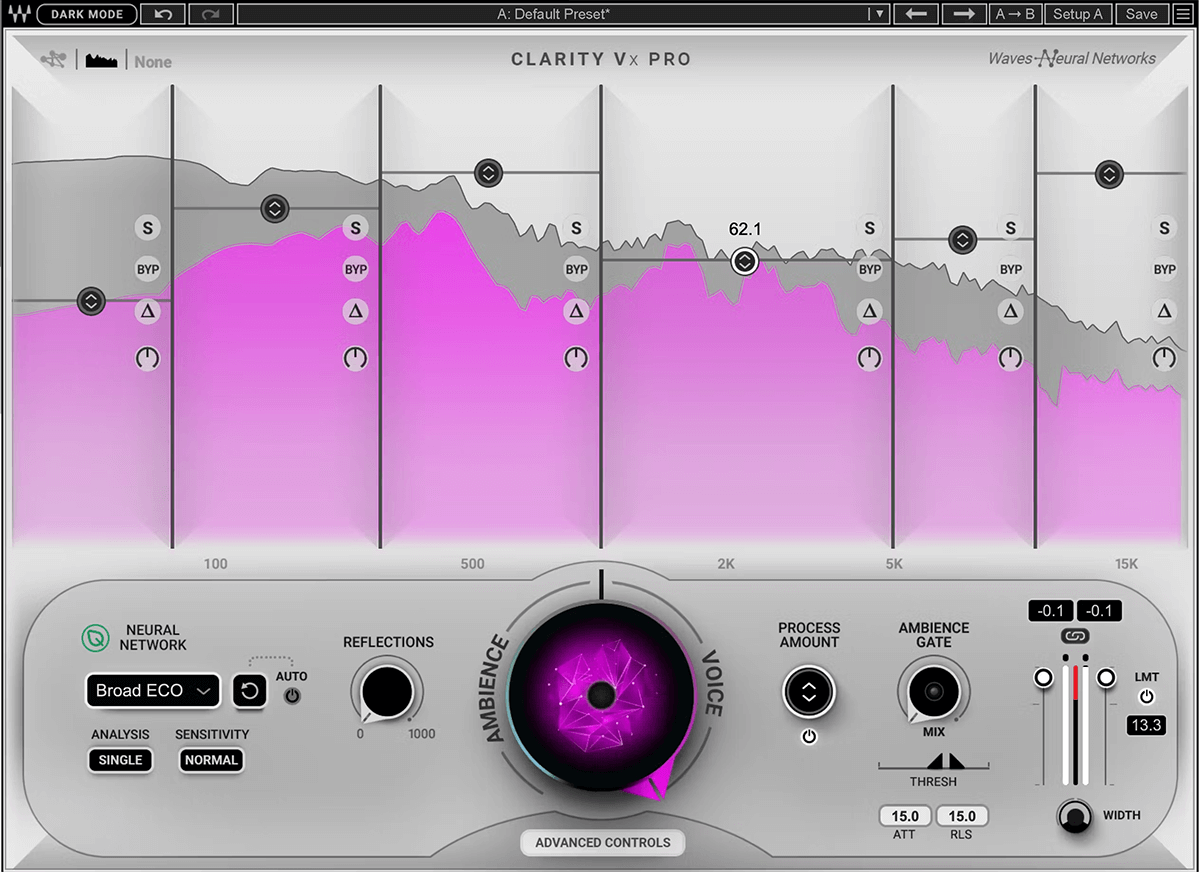Select the waveform display icon at top left
The height and width of the screenshot is (872, 1200).
(x=100, y=60)
